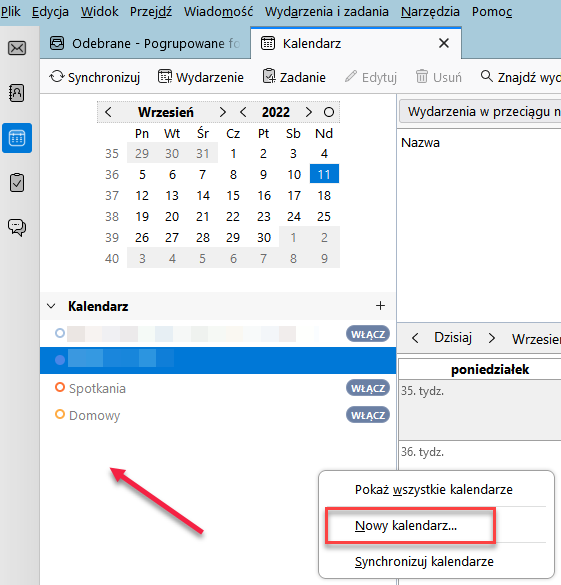This screenshot has height=585, width=561.
Task: Open the Tasks clipboard sidebar icon
Action: pyautogui.click(x=17, y=183)
